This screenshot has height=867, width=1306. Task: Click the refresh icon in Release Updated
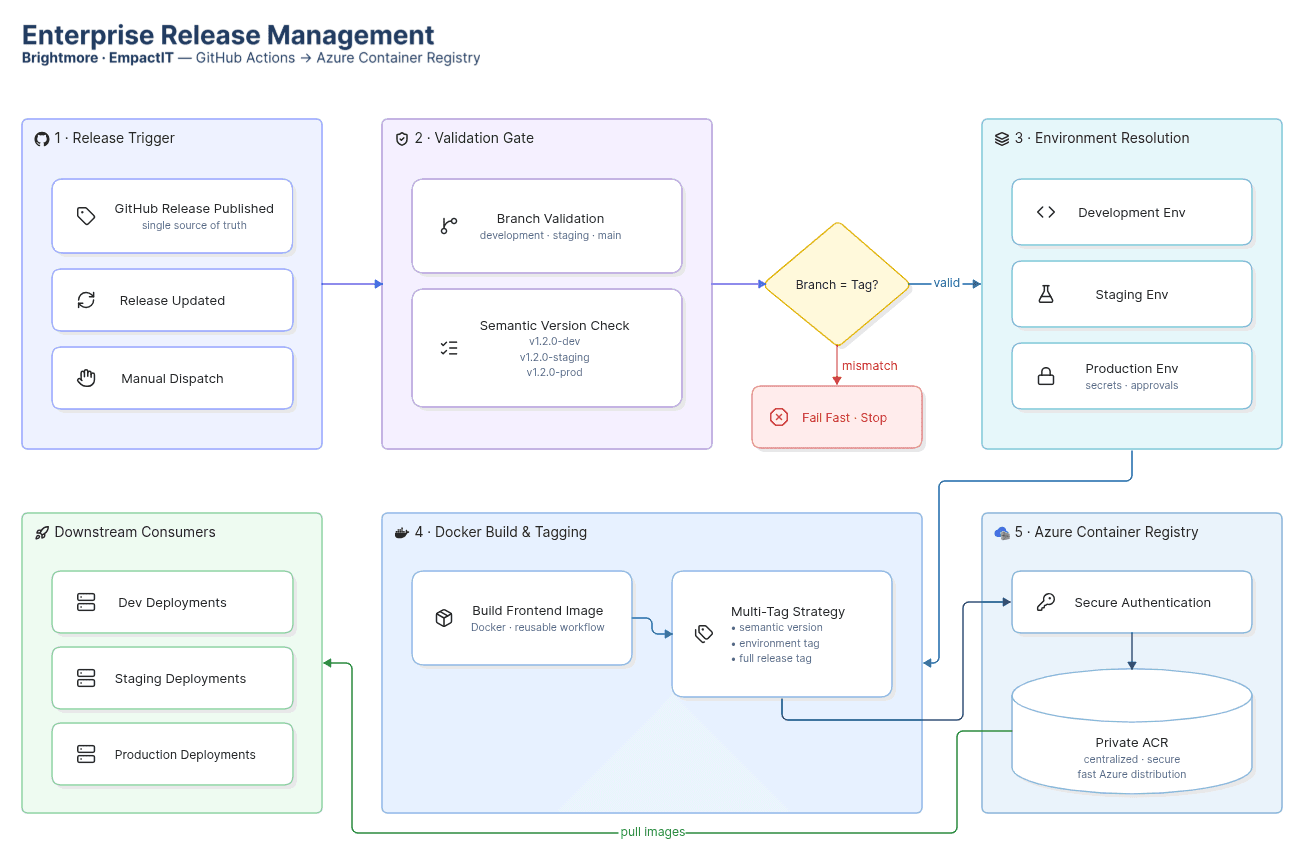tap(86, 300)
